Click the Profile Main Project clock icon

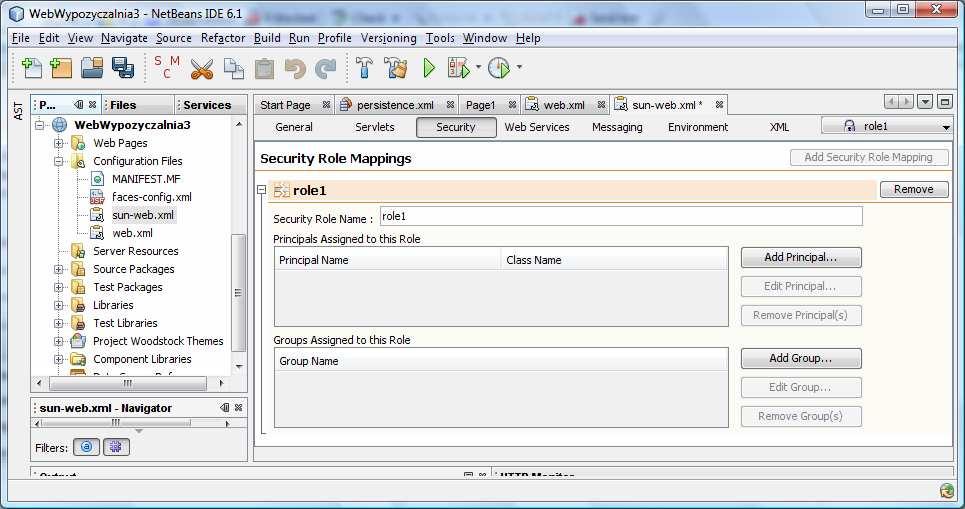point(499,68)
